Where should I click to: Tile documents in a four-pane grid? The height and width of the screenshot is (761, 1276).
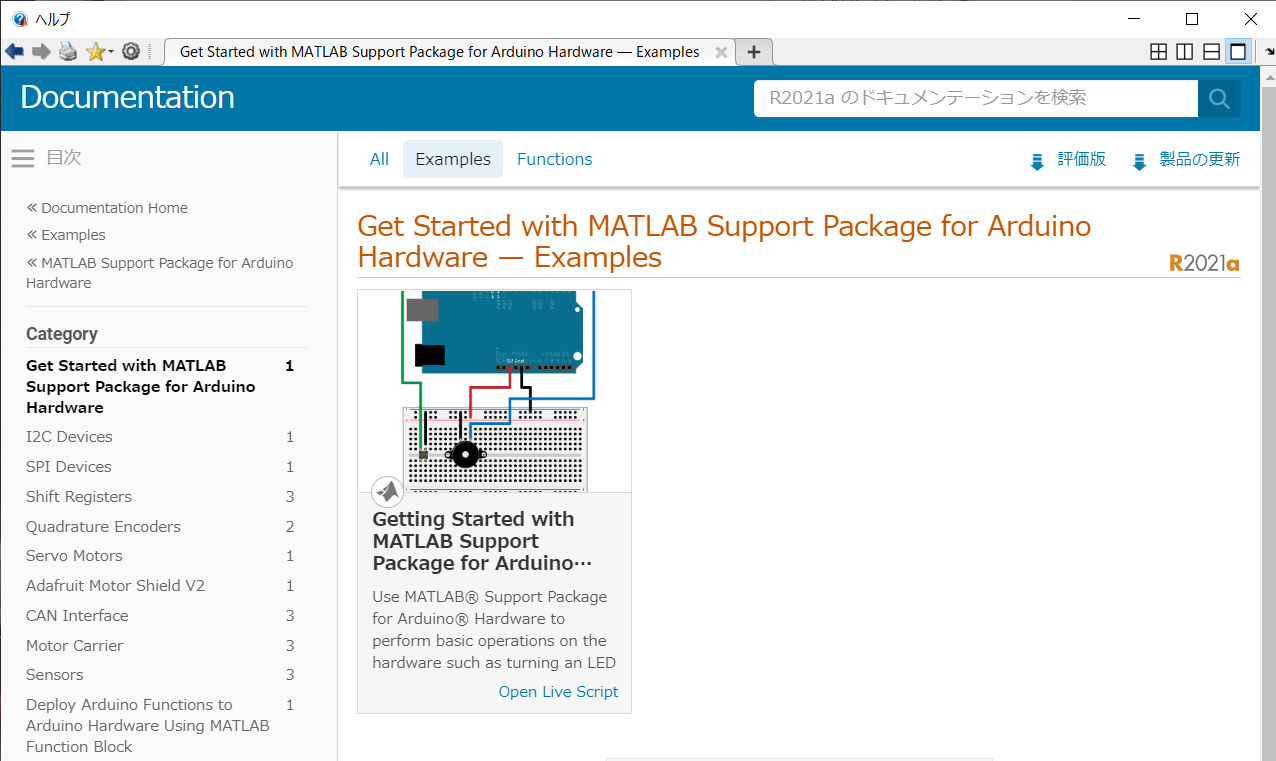[1158, 52]
